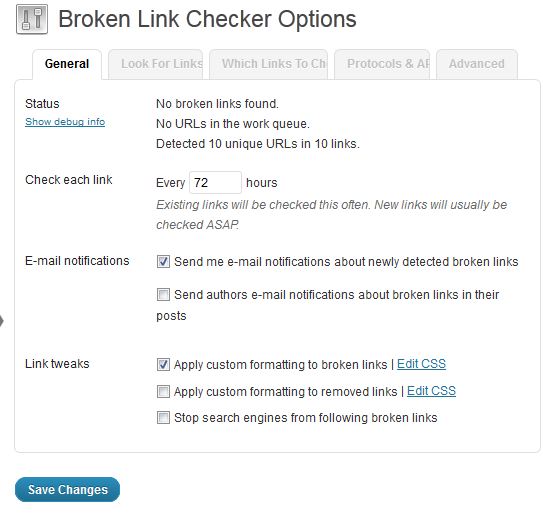
Task: Open the Advanced tab
Action: (477, 64)
